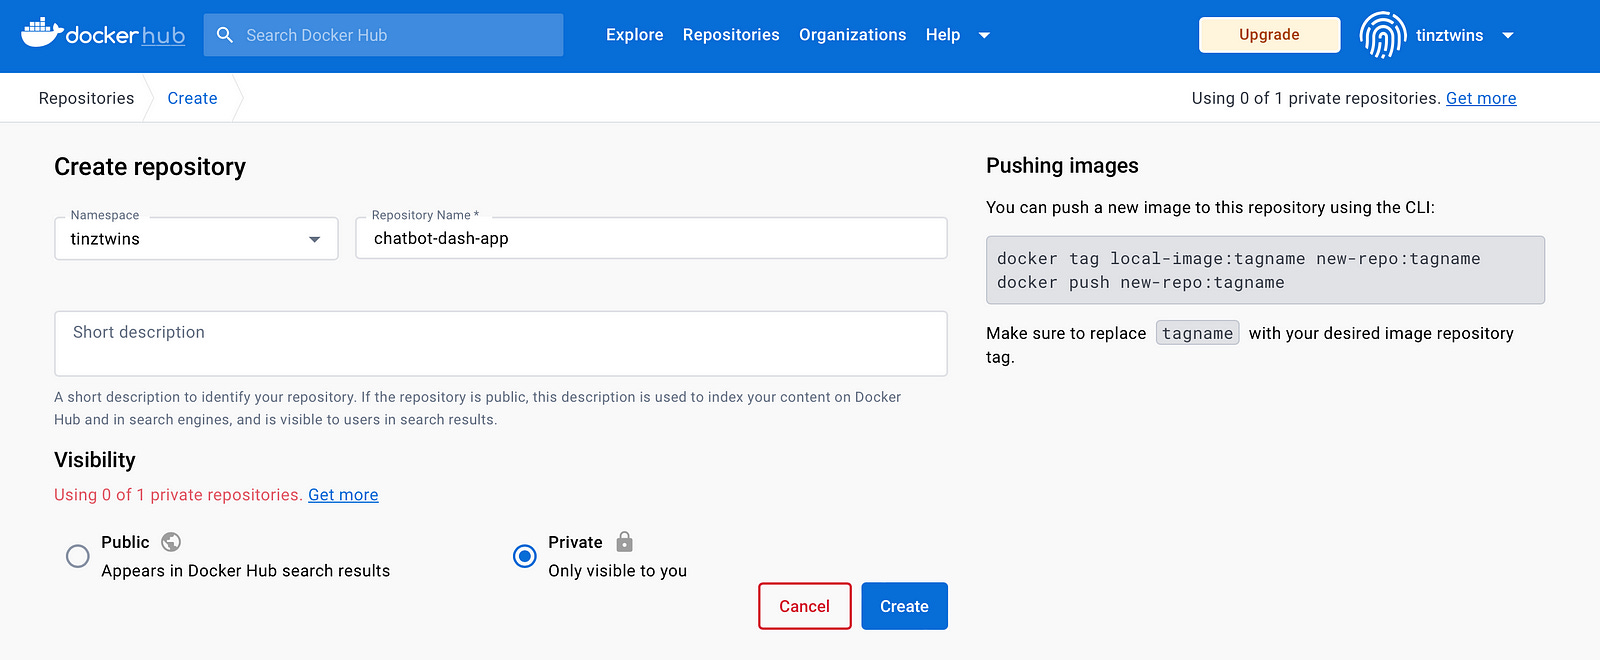Click the tinztwins username in header

tap(1450, 35)
